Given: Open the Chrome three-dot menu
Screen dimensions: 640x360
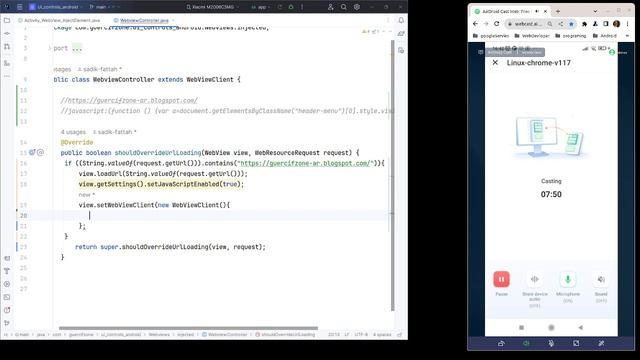Looking at the screenshot, I should point(627,24).
